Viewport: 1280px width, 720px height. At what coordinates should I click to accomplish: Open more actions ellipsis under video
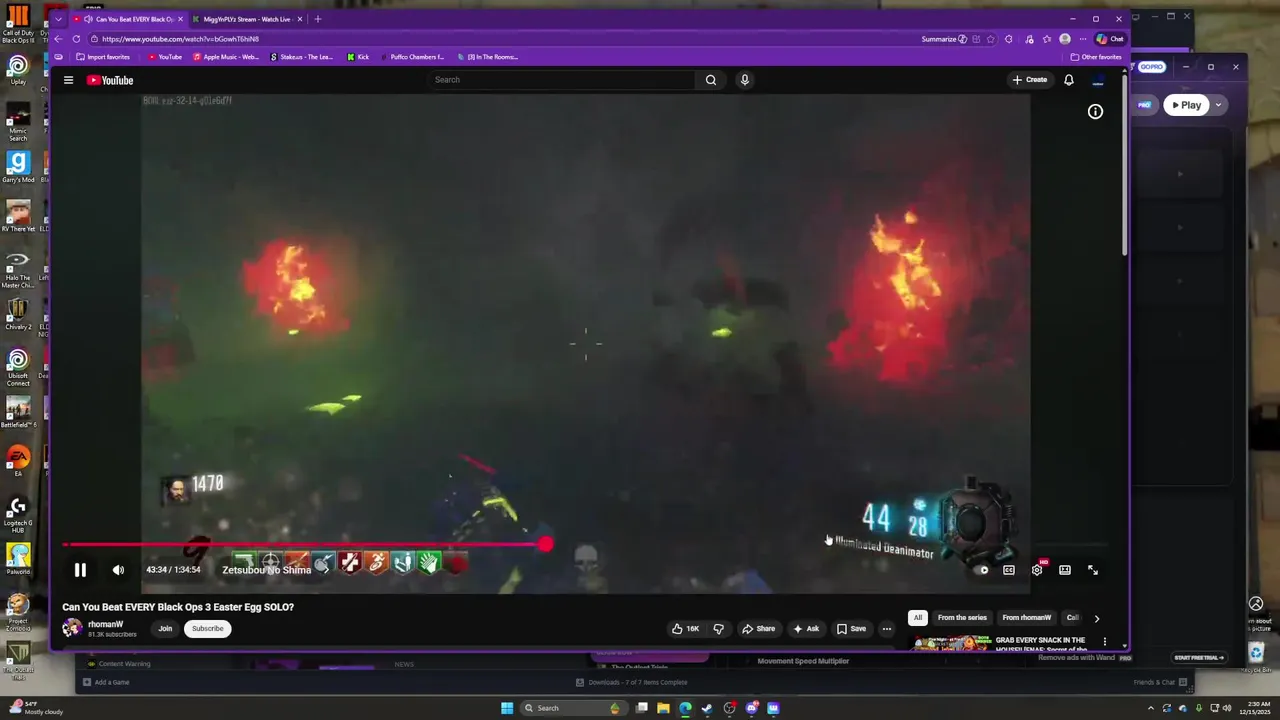(x=886, y=629)
